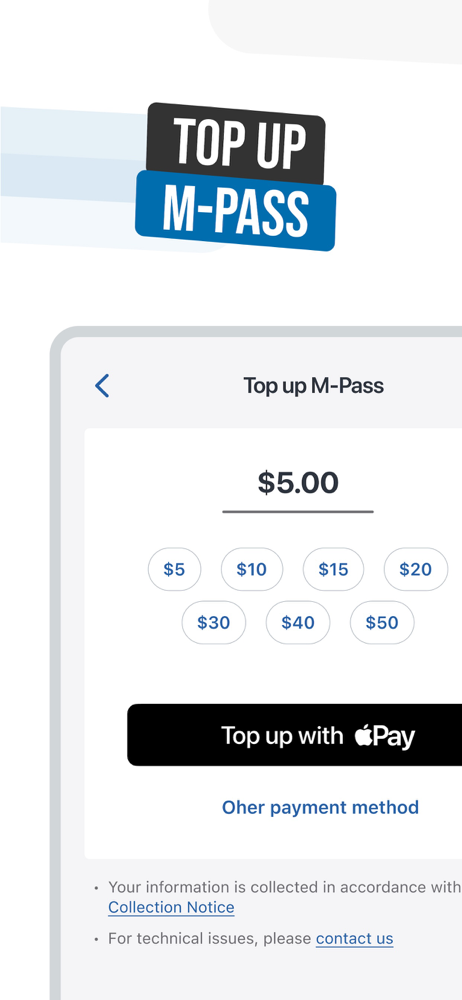Viewport: 462px width, 1000px height.
Task: Choose the $10 top up amount
Action: (x=251, y=569)
